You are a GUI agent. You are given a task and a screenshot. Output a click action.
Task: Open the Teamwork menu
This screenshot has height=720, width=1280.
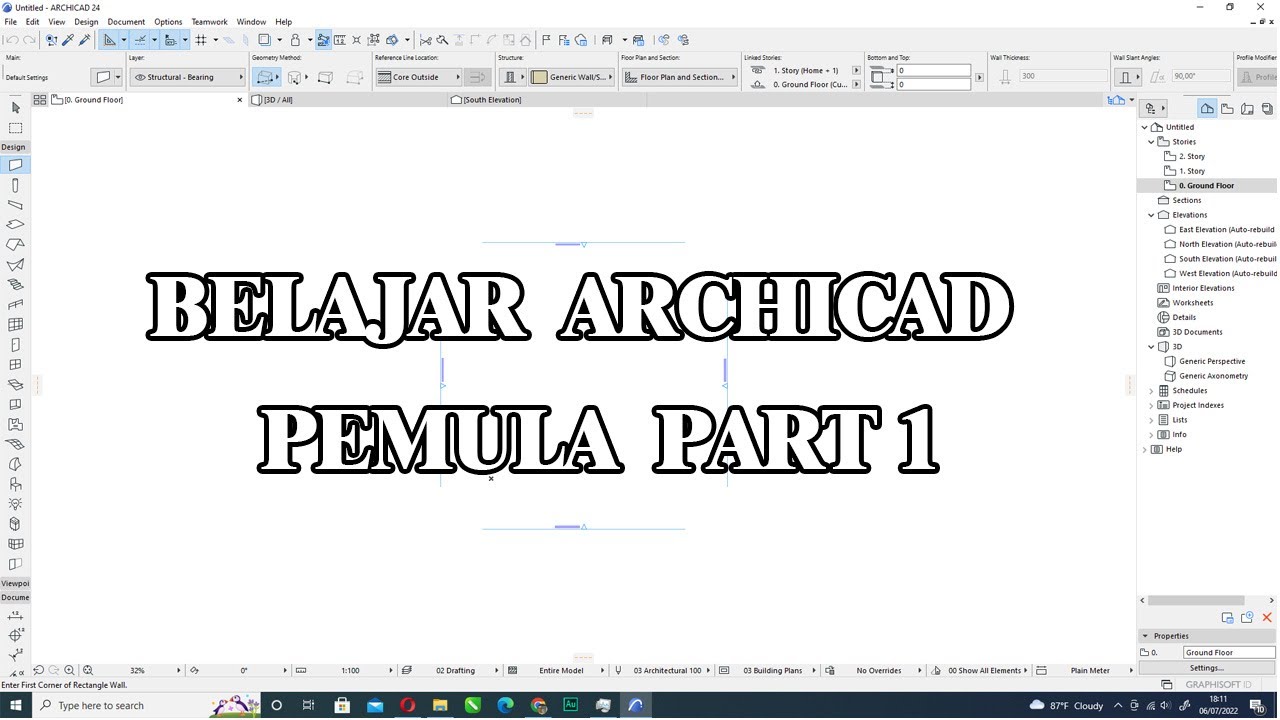point(210,21)
